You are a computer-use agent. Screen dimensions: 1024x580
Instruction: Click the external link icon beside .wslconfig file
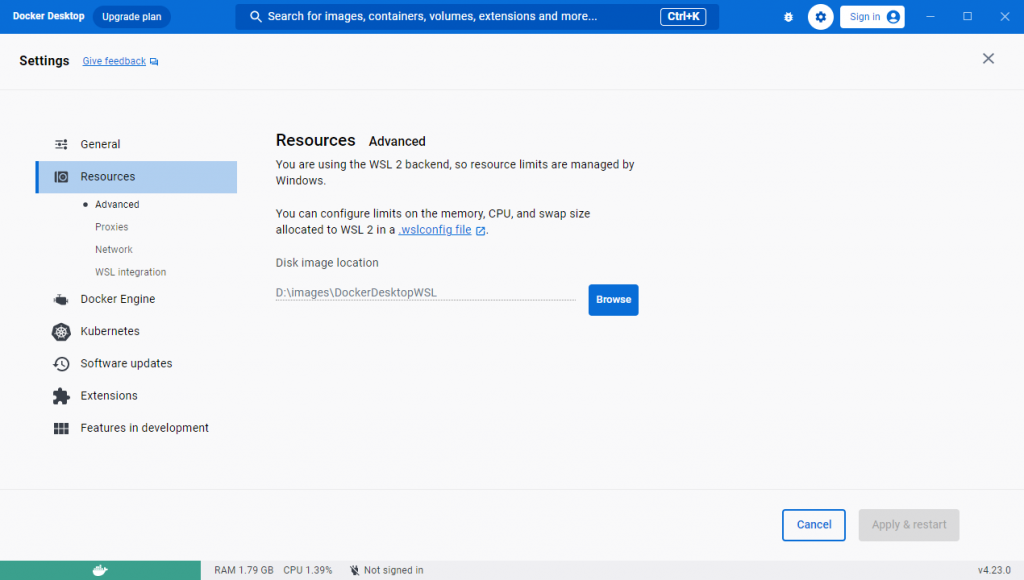point(477,229)
